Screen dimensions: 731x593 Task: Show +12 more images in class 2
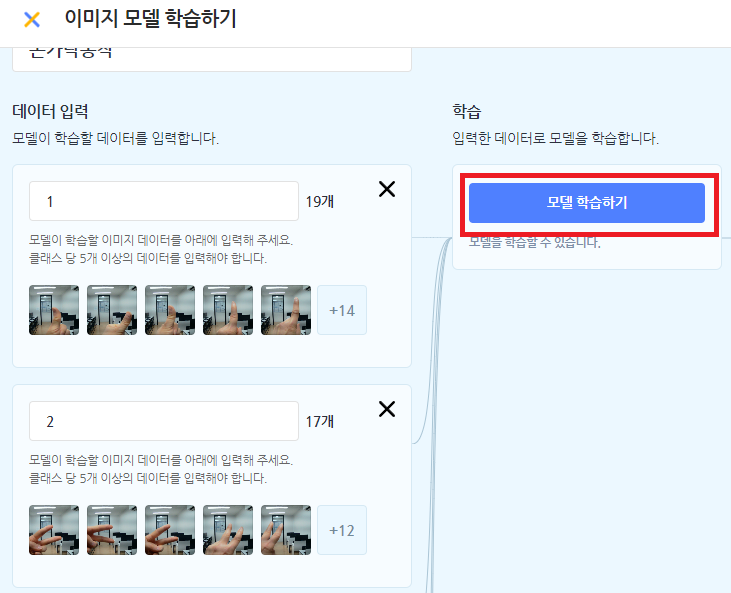click(x=342, y=530)
